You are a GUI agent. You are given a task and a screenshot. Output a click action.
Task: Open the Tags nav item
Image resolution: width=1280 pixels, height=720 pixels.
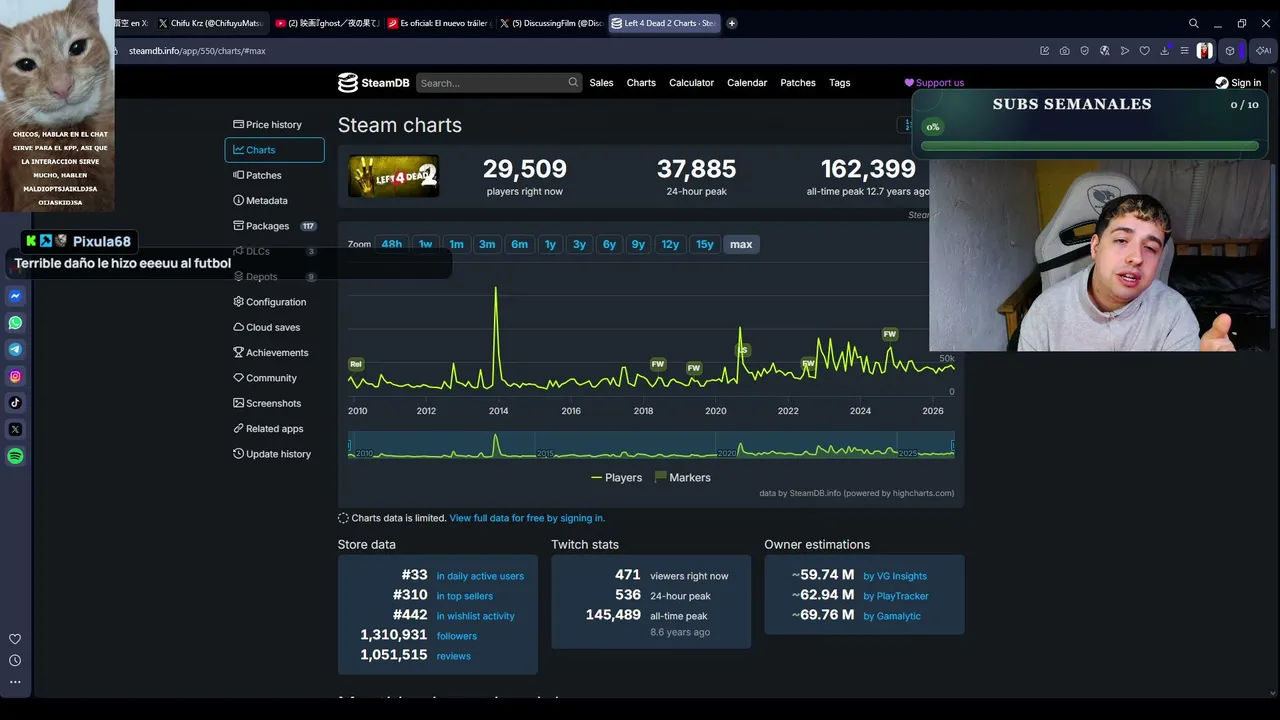tap(840, 83)
